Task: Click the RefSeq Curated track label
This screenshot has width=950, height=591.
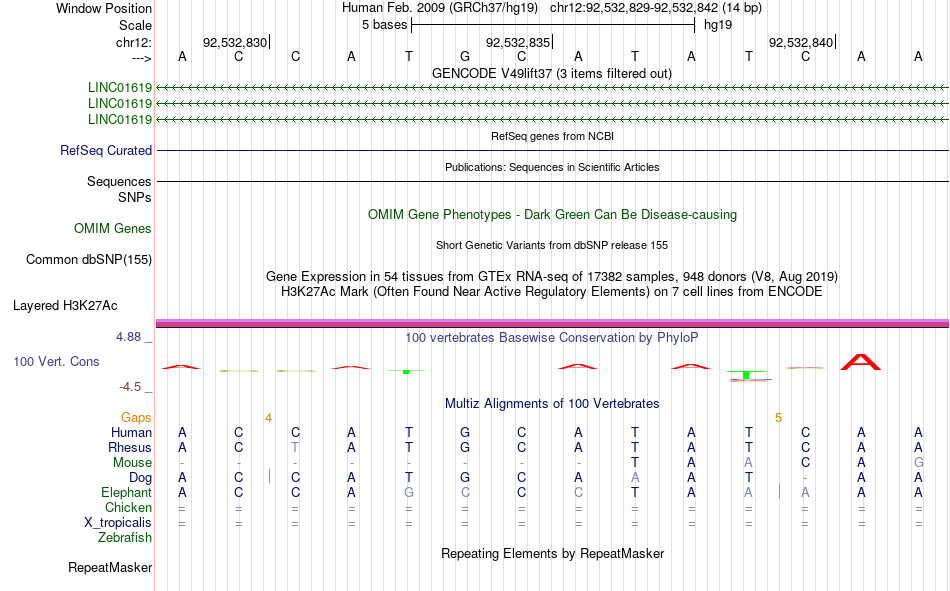Action: [x=106, y=150]
